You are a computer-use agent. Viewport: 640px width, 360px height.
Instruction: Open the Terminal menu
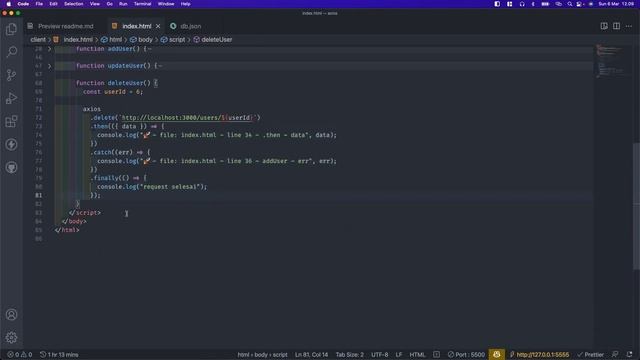pos(142,4)
